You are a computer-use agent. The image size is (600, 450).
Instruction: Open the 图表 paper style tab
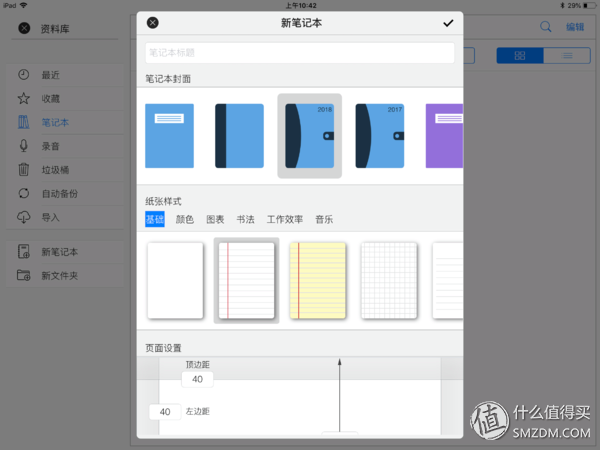point(215,219)
